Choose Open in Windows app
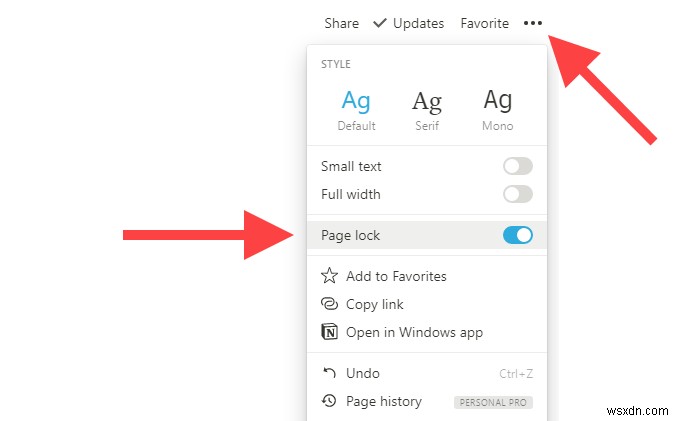This screenshot has height=421, width=680. [x=414, y=332]
